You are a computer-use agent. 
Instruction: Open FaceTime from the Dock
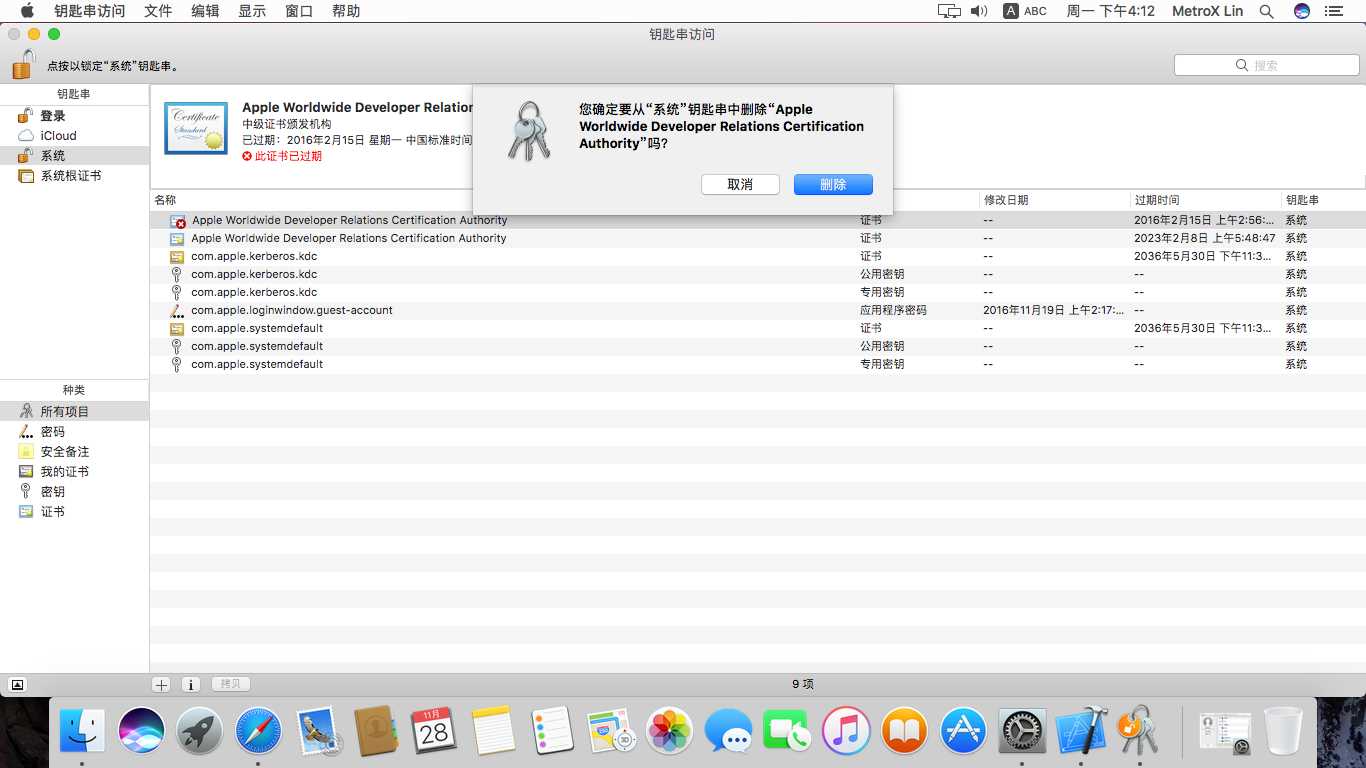(787, 731)
